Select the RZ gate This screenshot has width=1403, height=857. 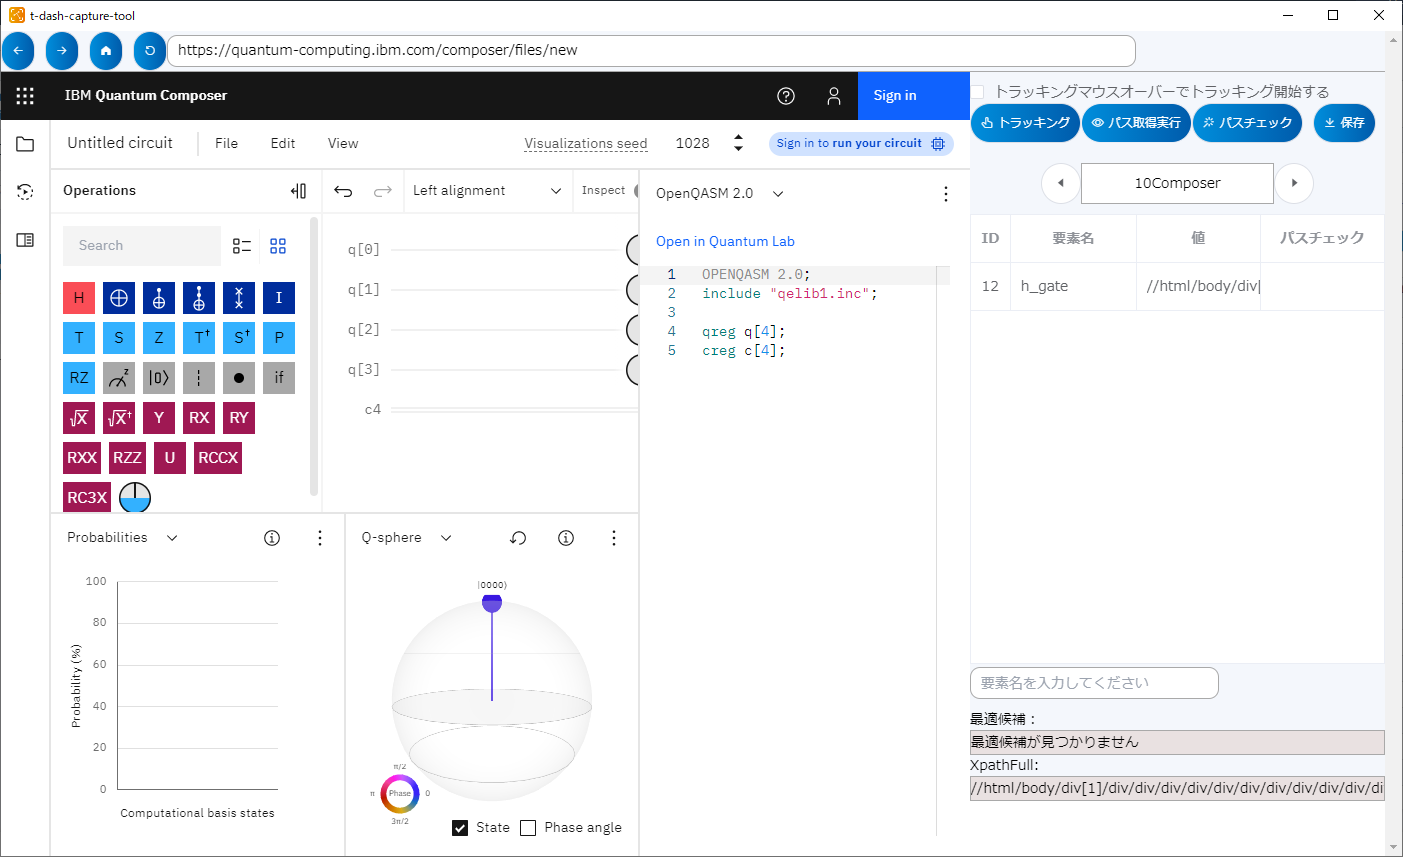point(79,378)
